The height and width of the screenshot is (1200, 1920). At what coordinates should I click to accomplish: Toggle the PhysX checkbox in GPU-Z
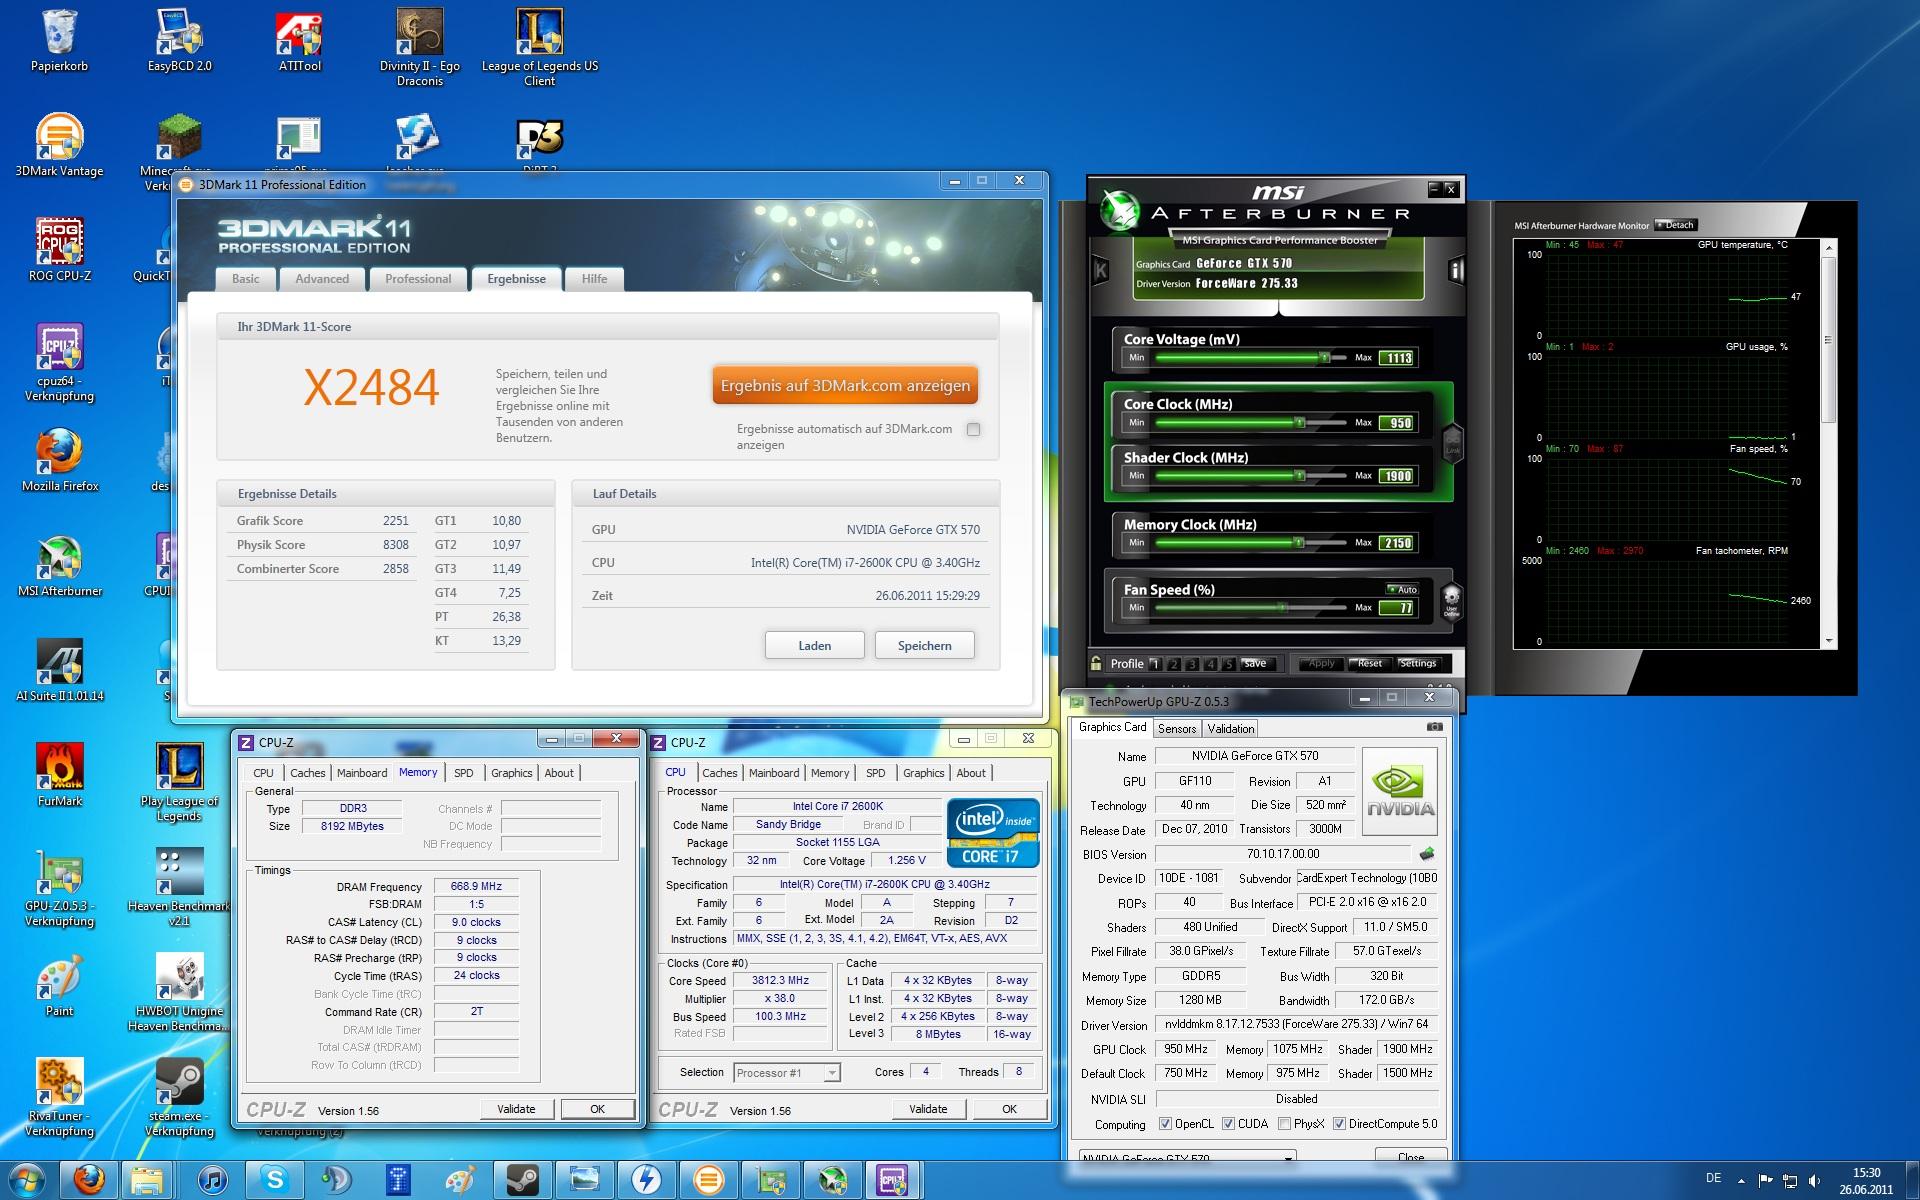pyautogui.click(x=1284, y=1123)
